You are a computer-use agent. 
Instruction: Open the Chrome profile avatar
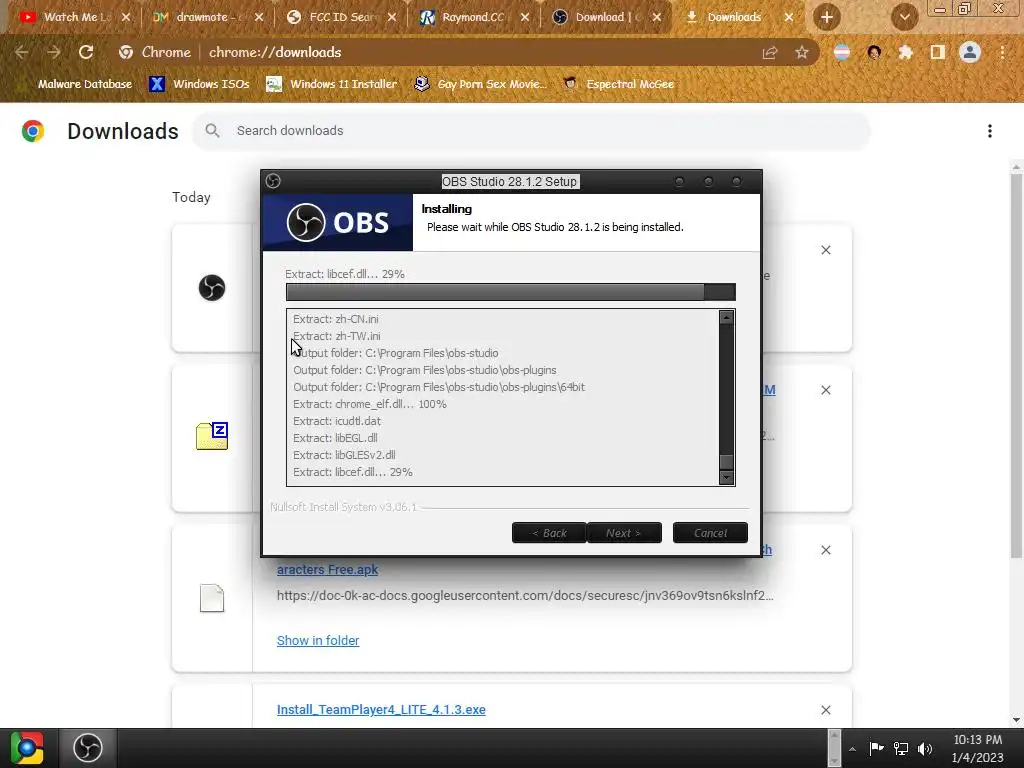tap(970, 52)
